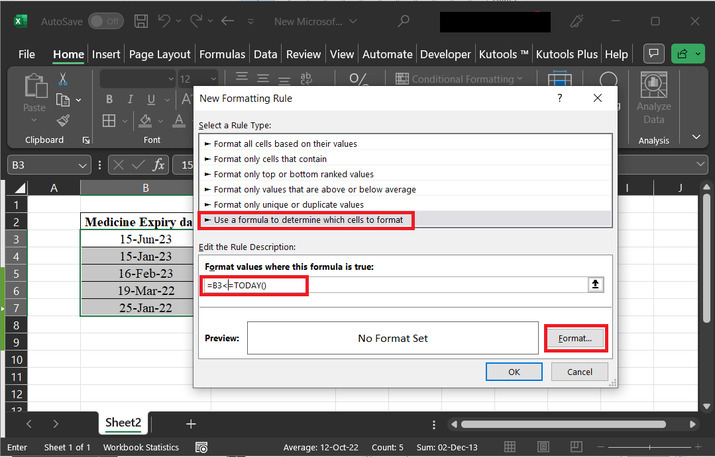Click the macro recording icon in status bar
Viewport: 715px width, 457px height.
[x=201, y=447]
